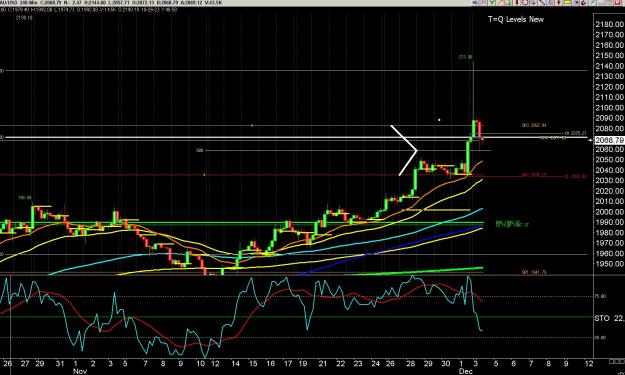Click date 31 on the time axis
The width and height of the screenshot is (625, 375).
[x=60, y=363]
